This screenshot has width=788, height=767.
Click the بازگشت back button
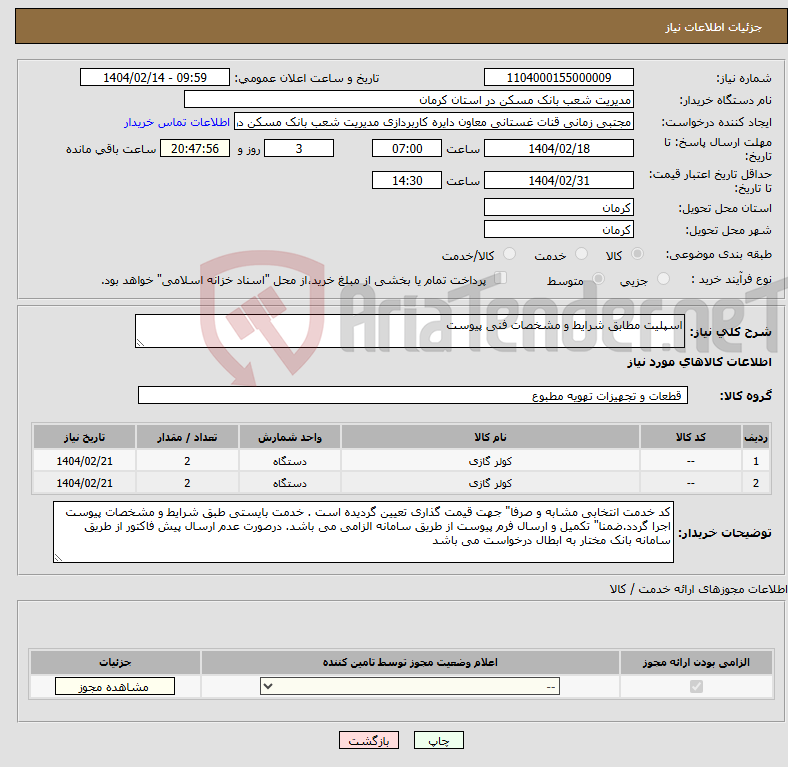click(369, 740)
